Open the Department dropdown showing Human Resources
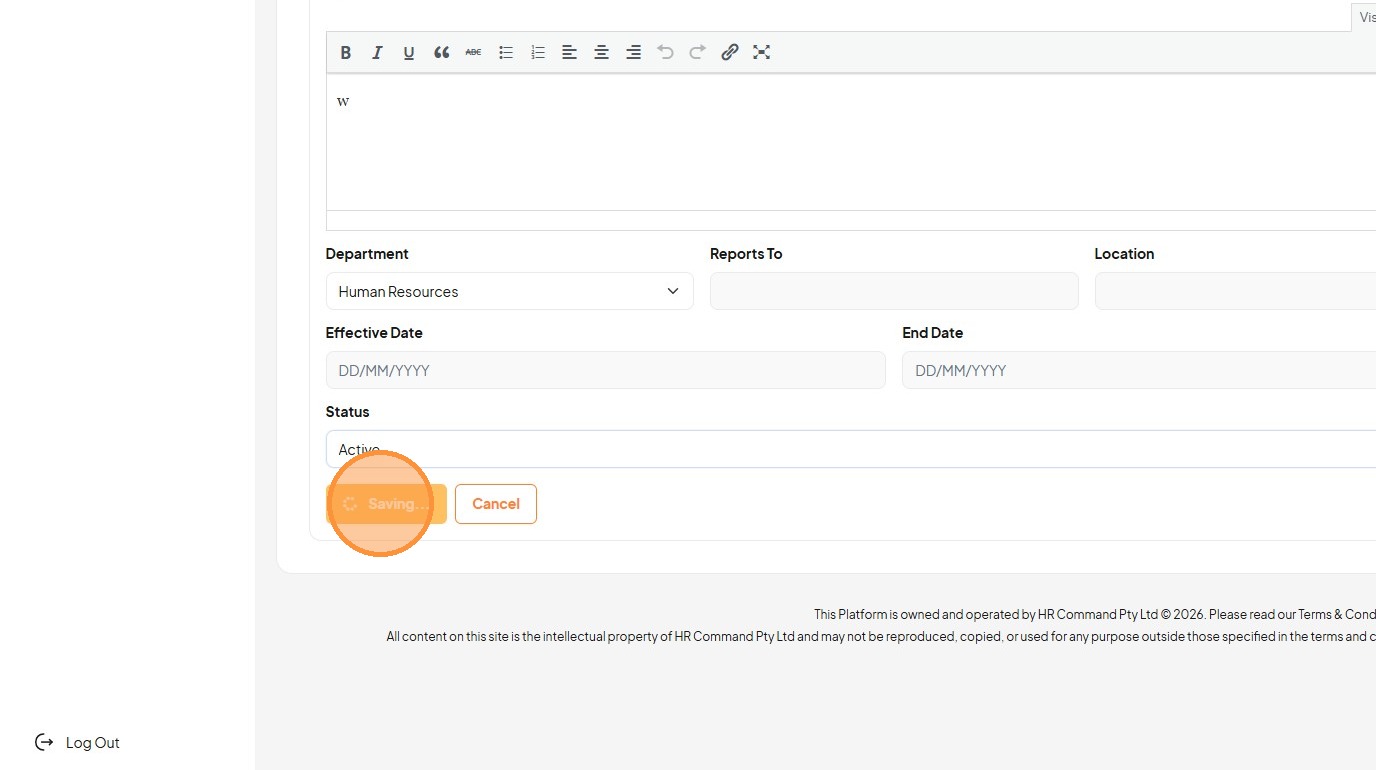This screenshot has height=770, width=1376. coord(510,291)
